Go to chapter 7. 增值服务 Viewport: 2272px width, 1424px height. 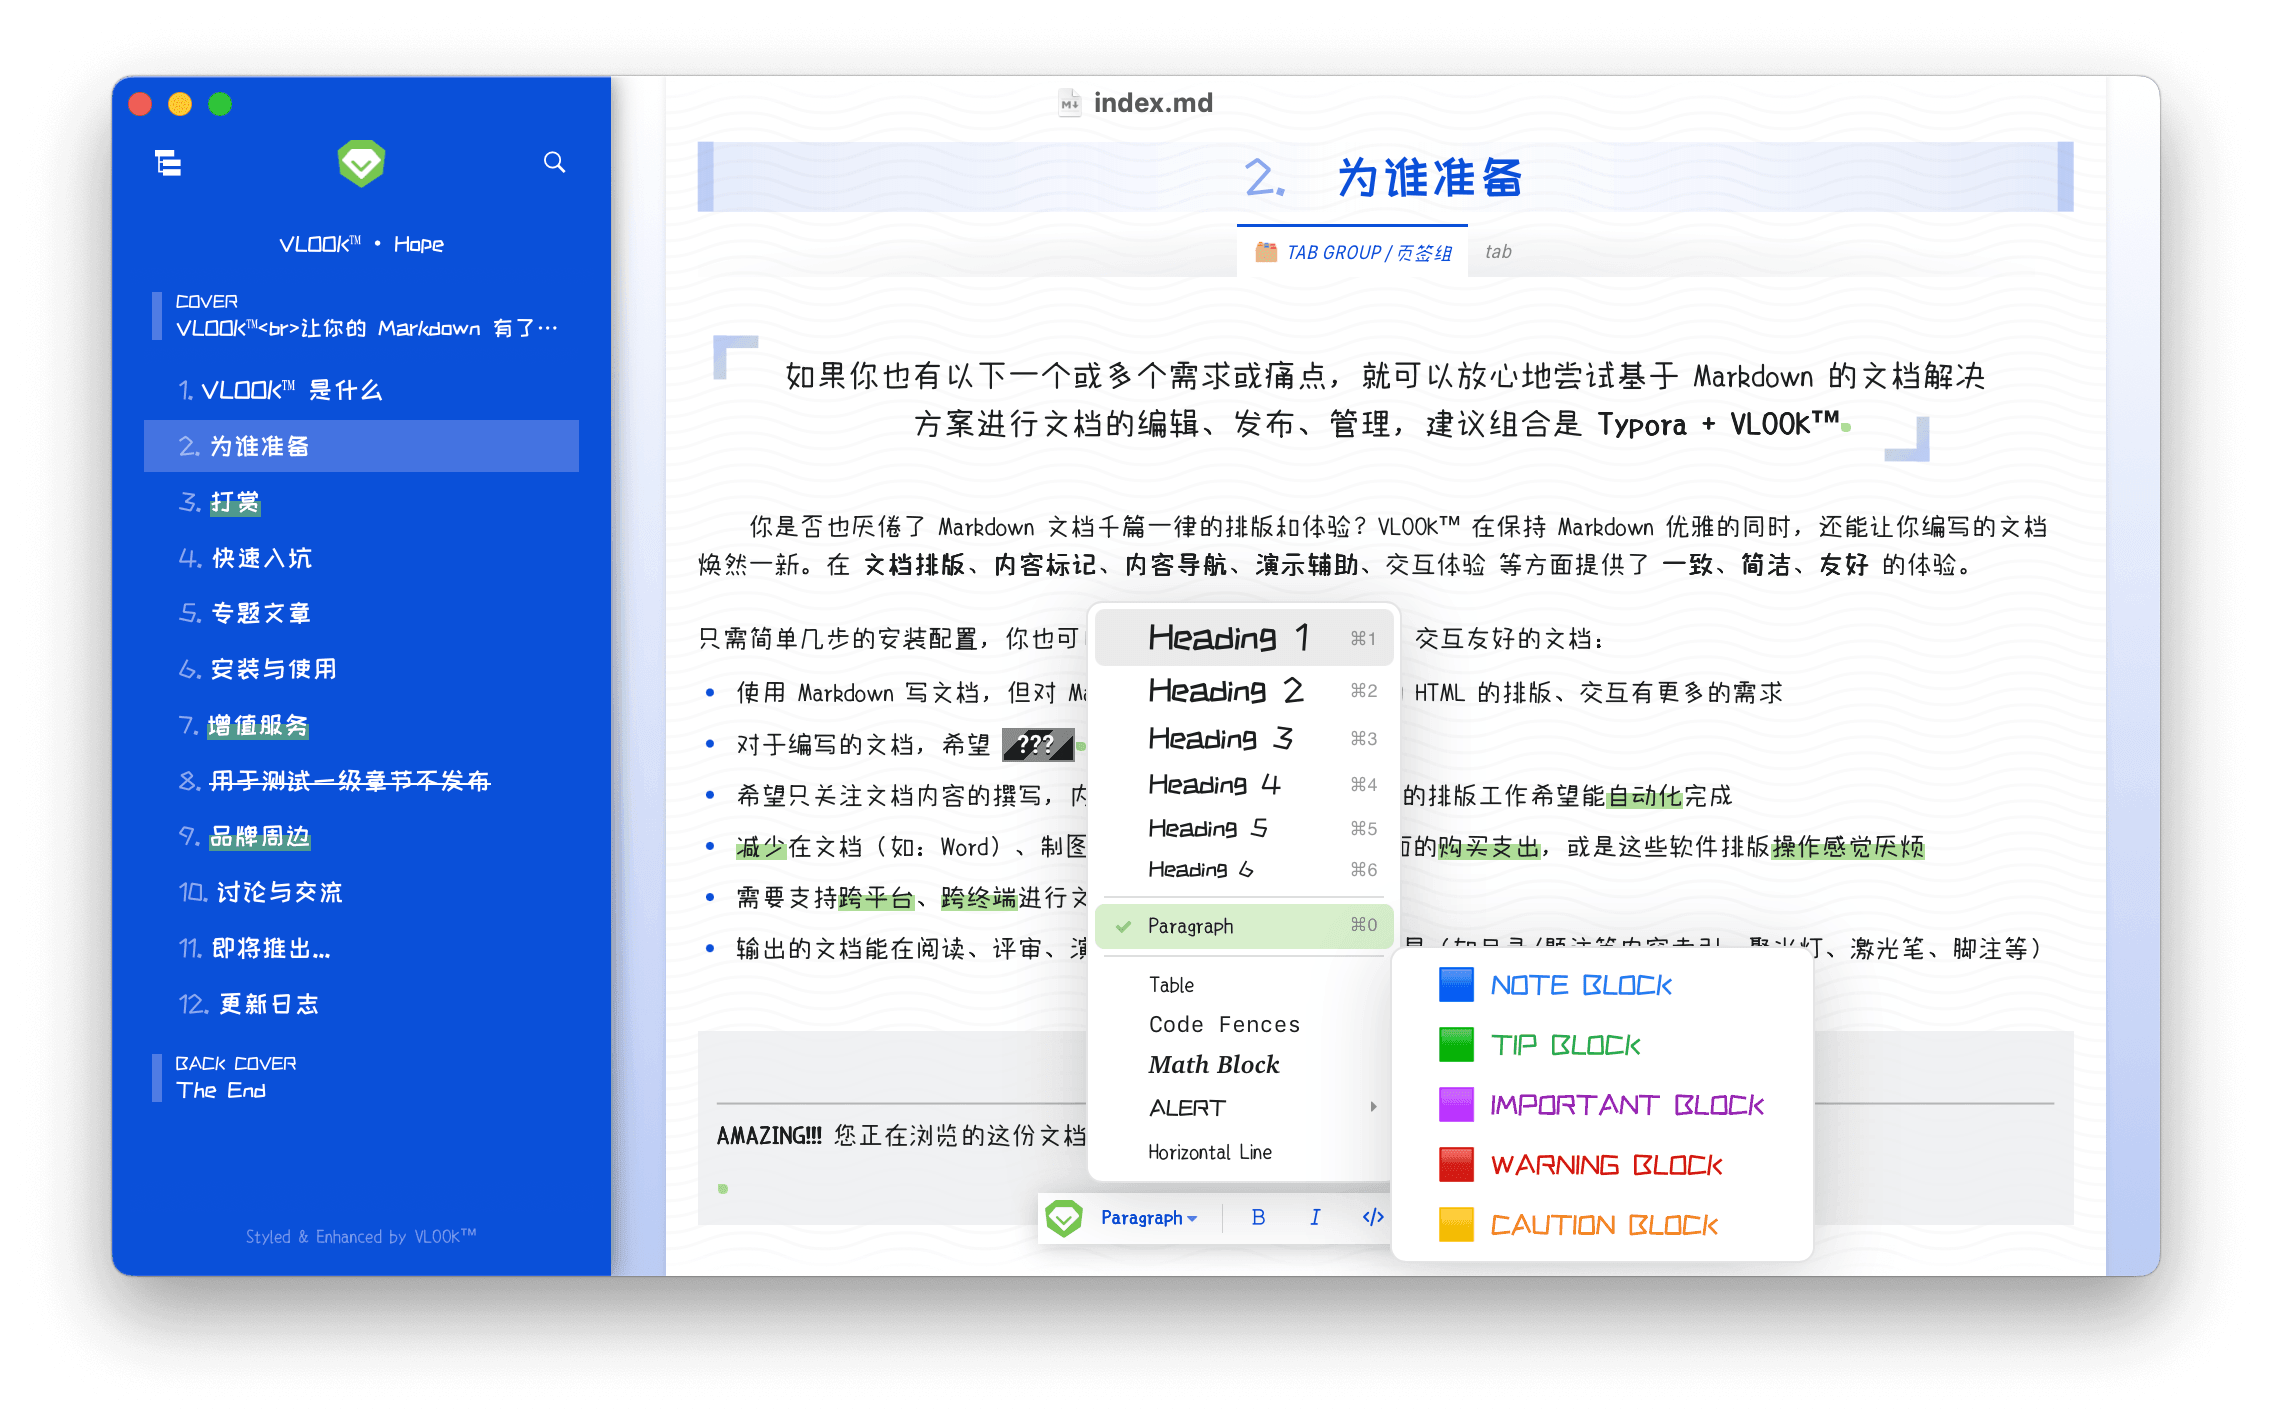361,725
